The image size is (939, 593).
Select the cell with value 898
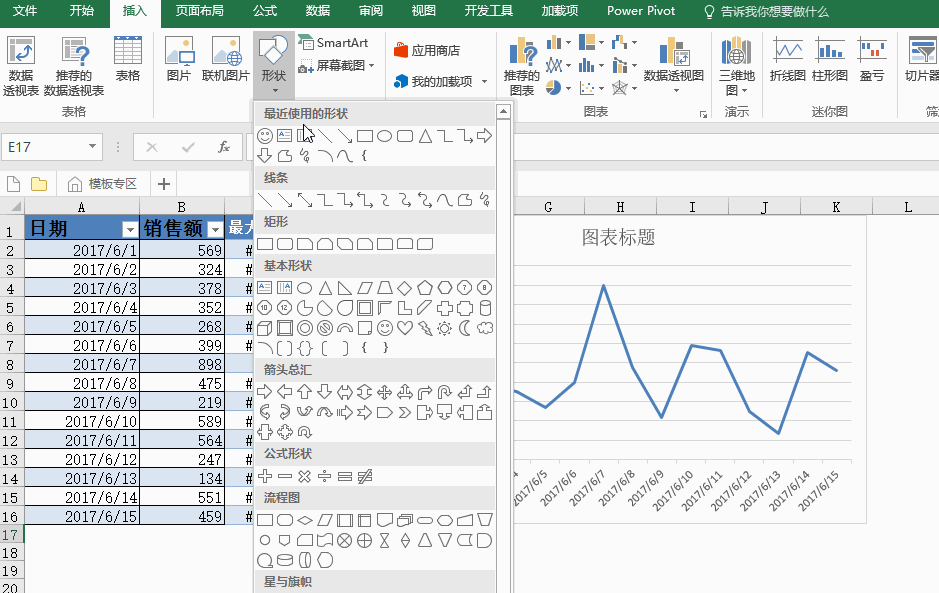click(182, 364)
